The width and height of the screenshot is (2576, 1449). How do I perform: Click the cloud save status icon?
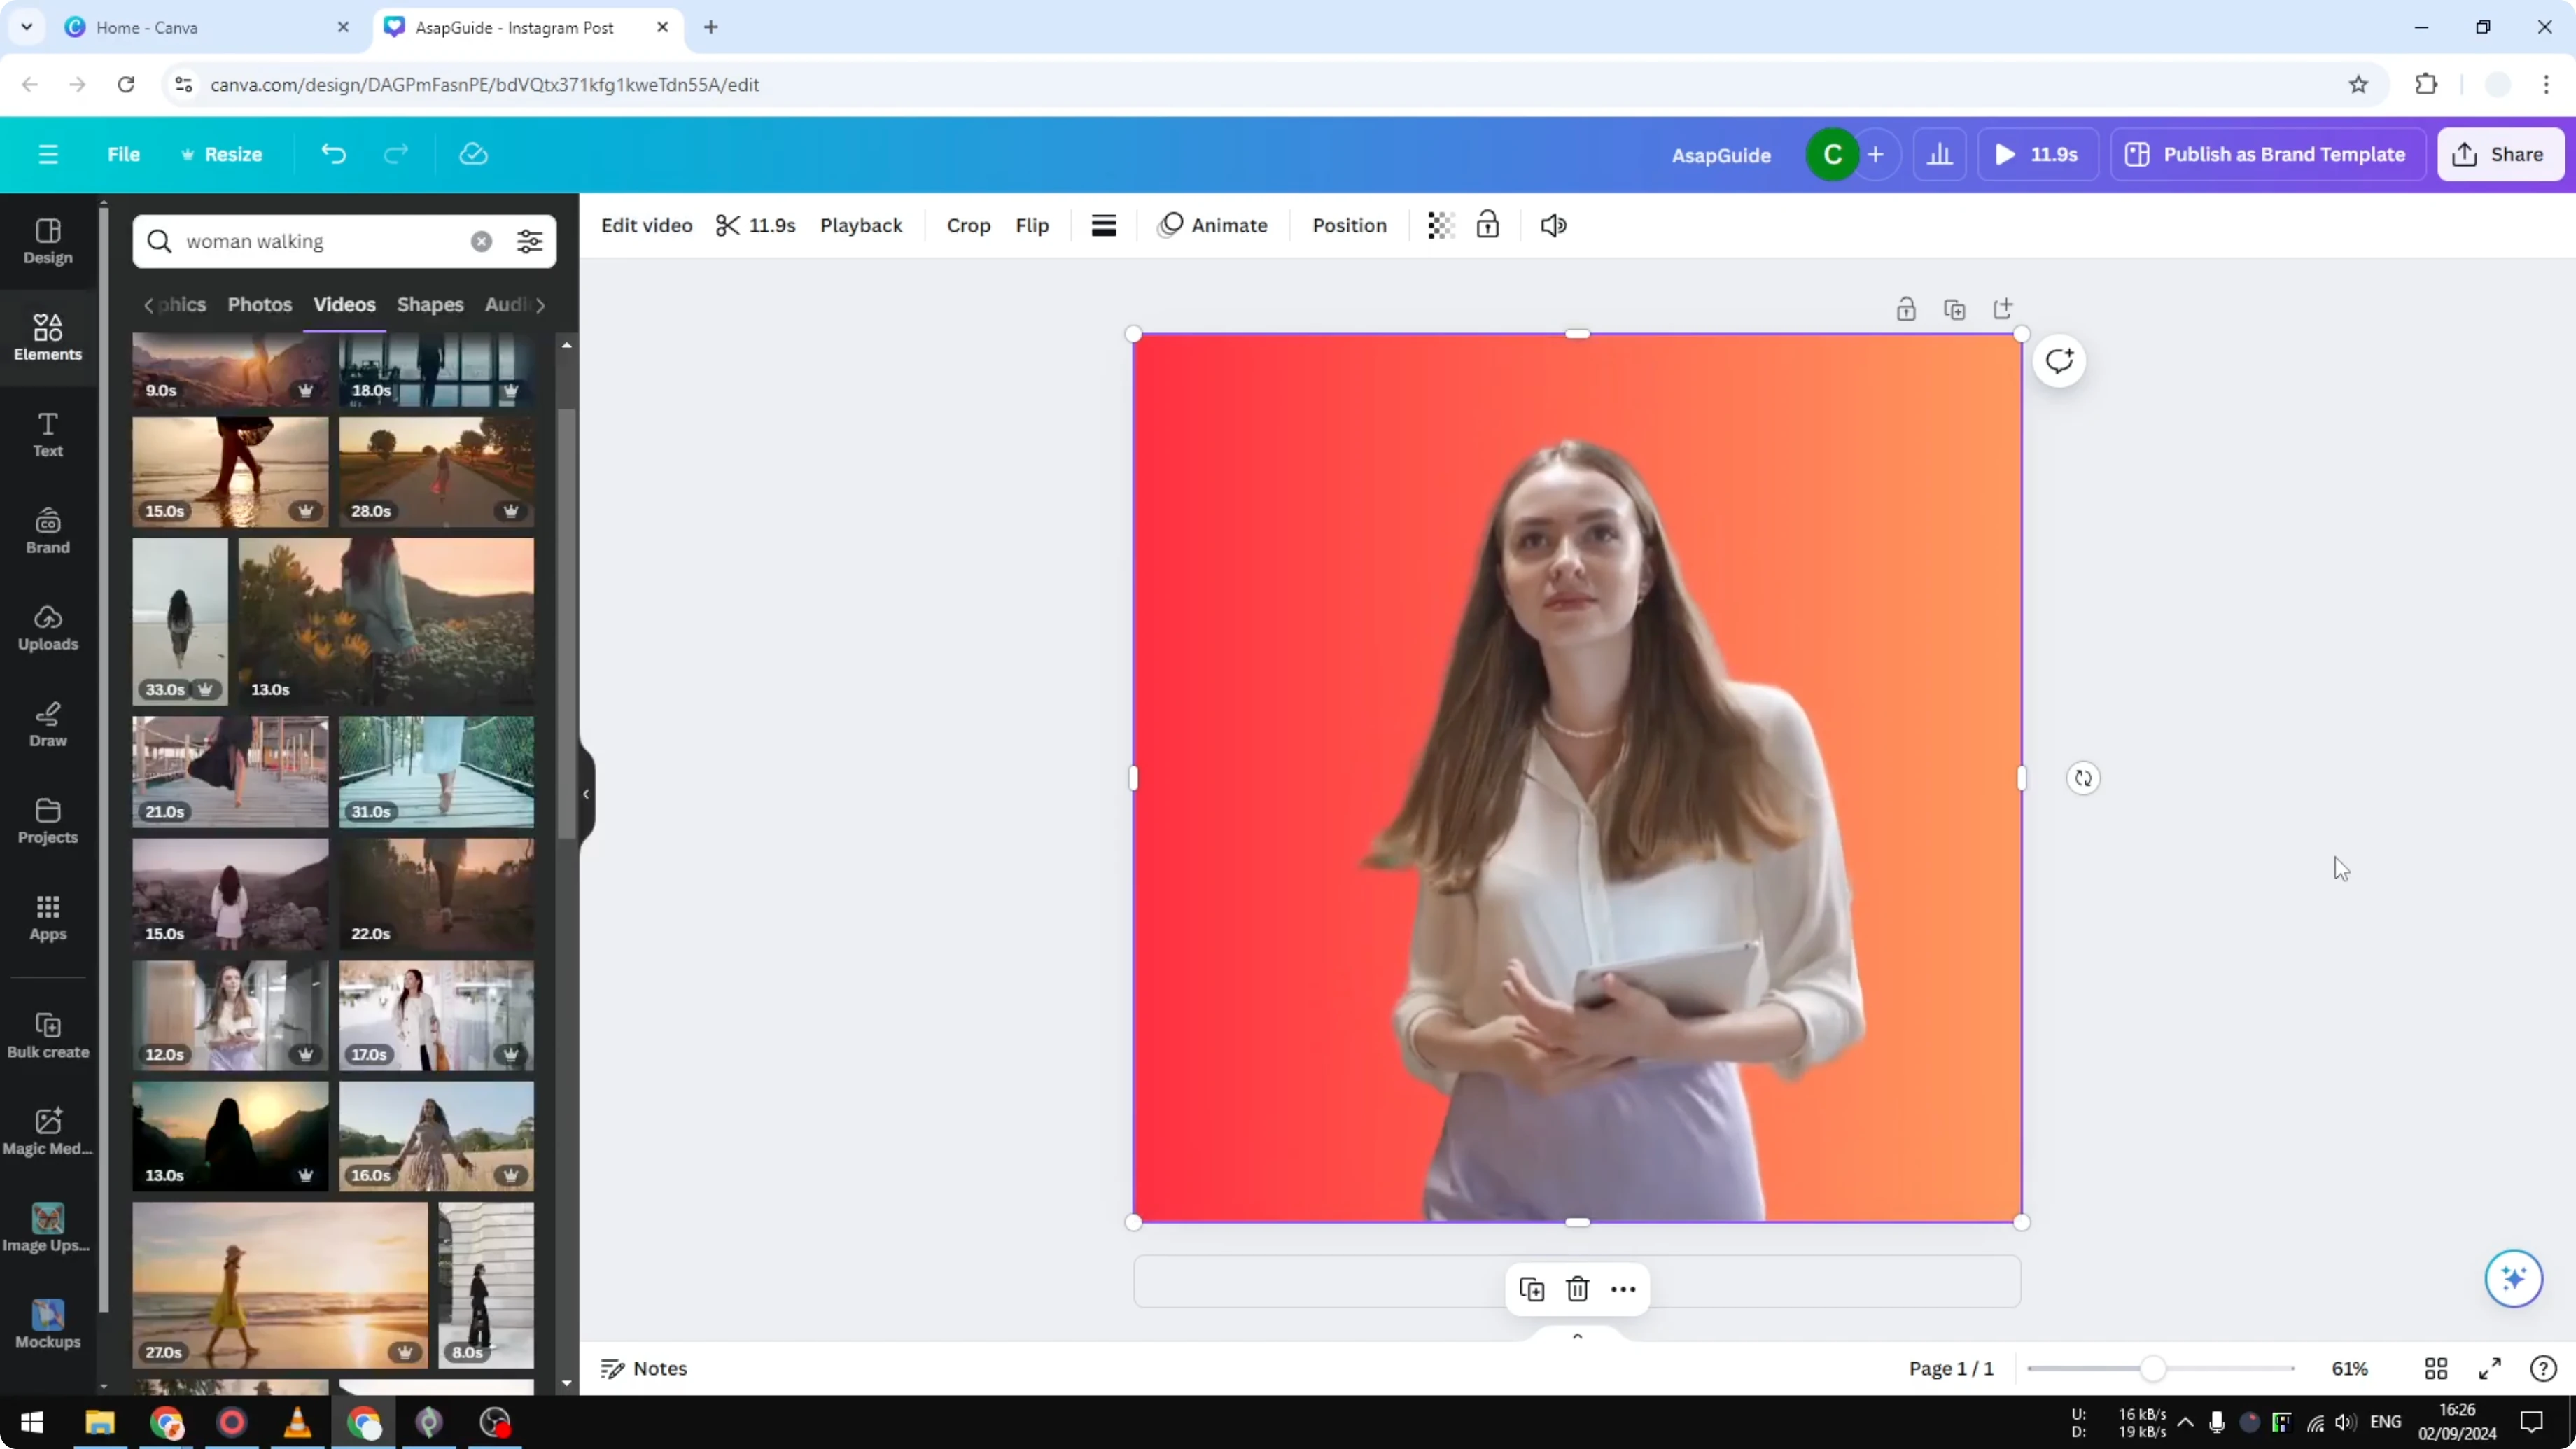click(473, 154)
